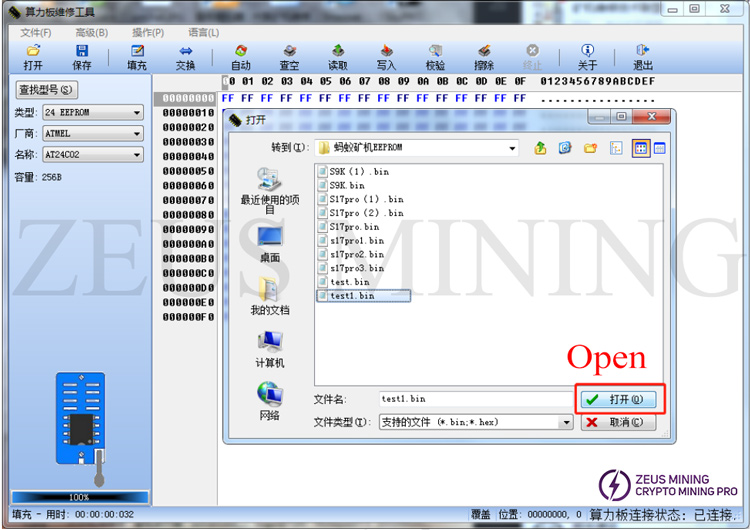Click the 读取 (Read) toolbar icon
This screenshot has height=530, width=750.
click(338, 57)
